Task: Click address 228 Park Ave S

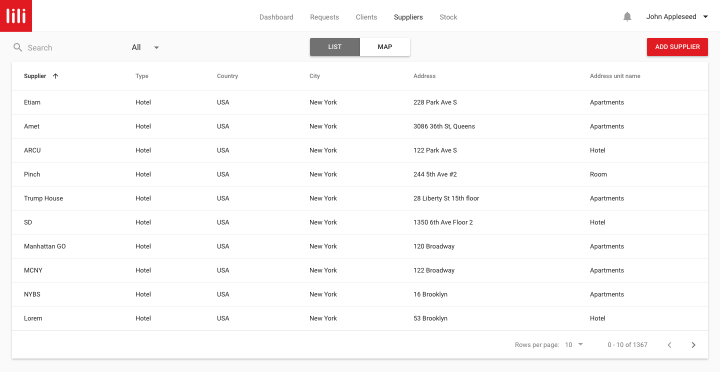Action: (x=435, y=102)
